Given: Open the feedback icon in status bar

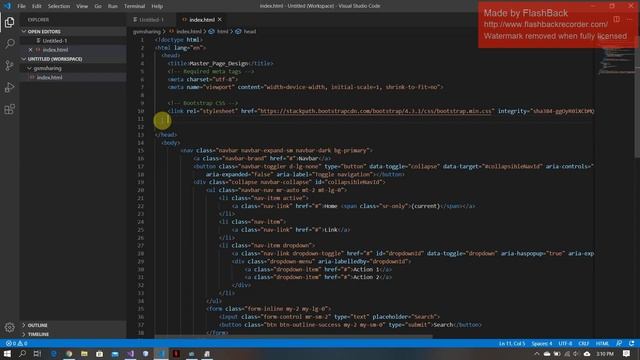Looking at the screenshot, I should [619, 344].
